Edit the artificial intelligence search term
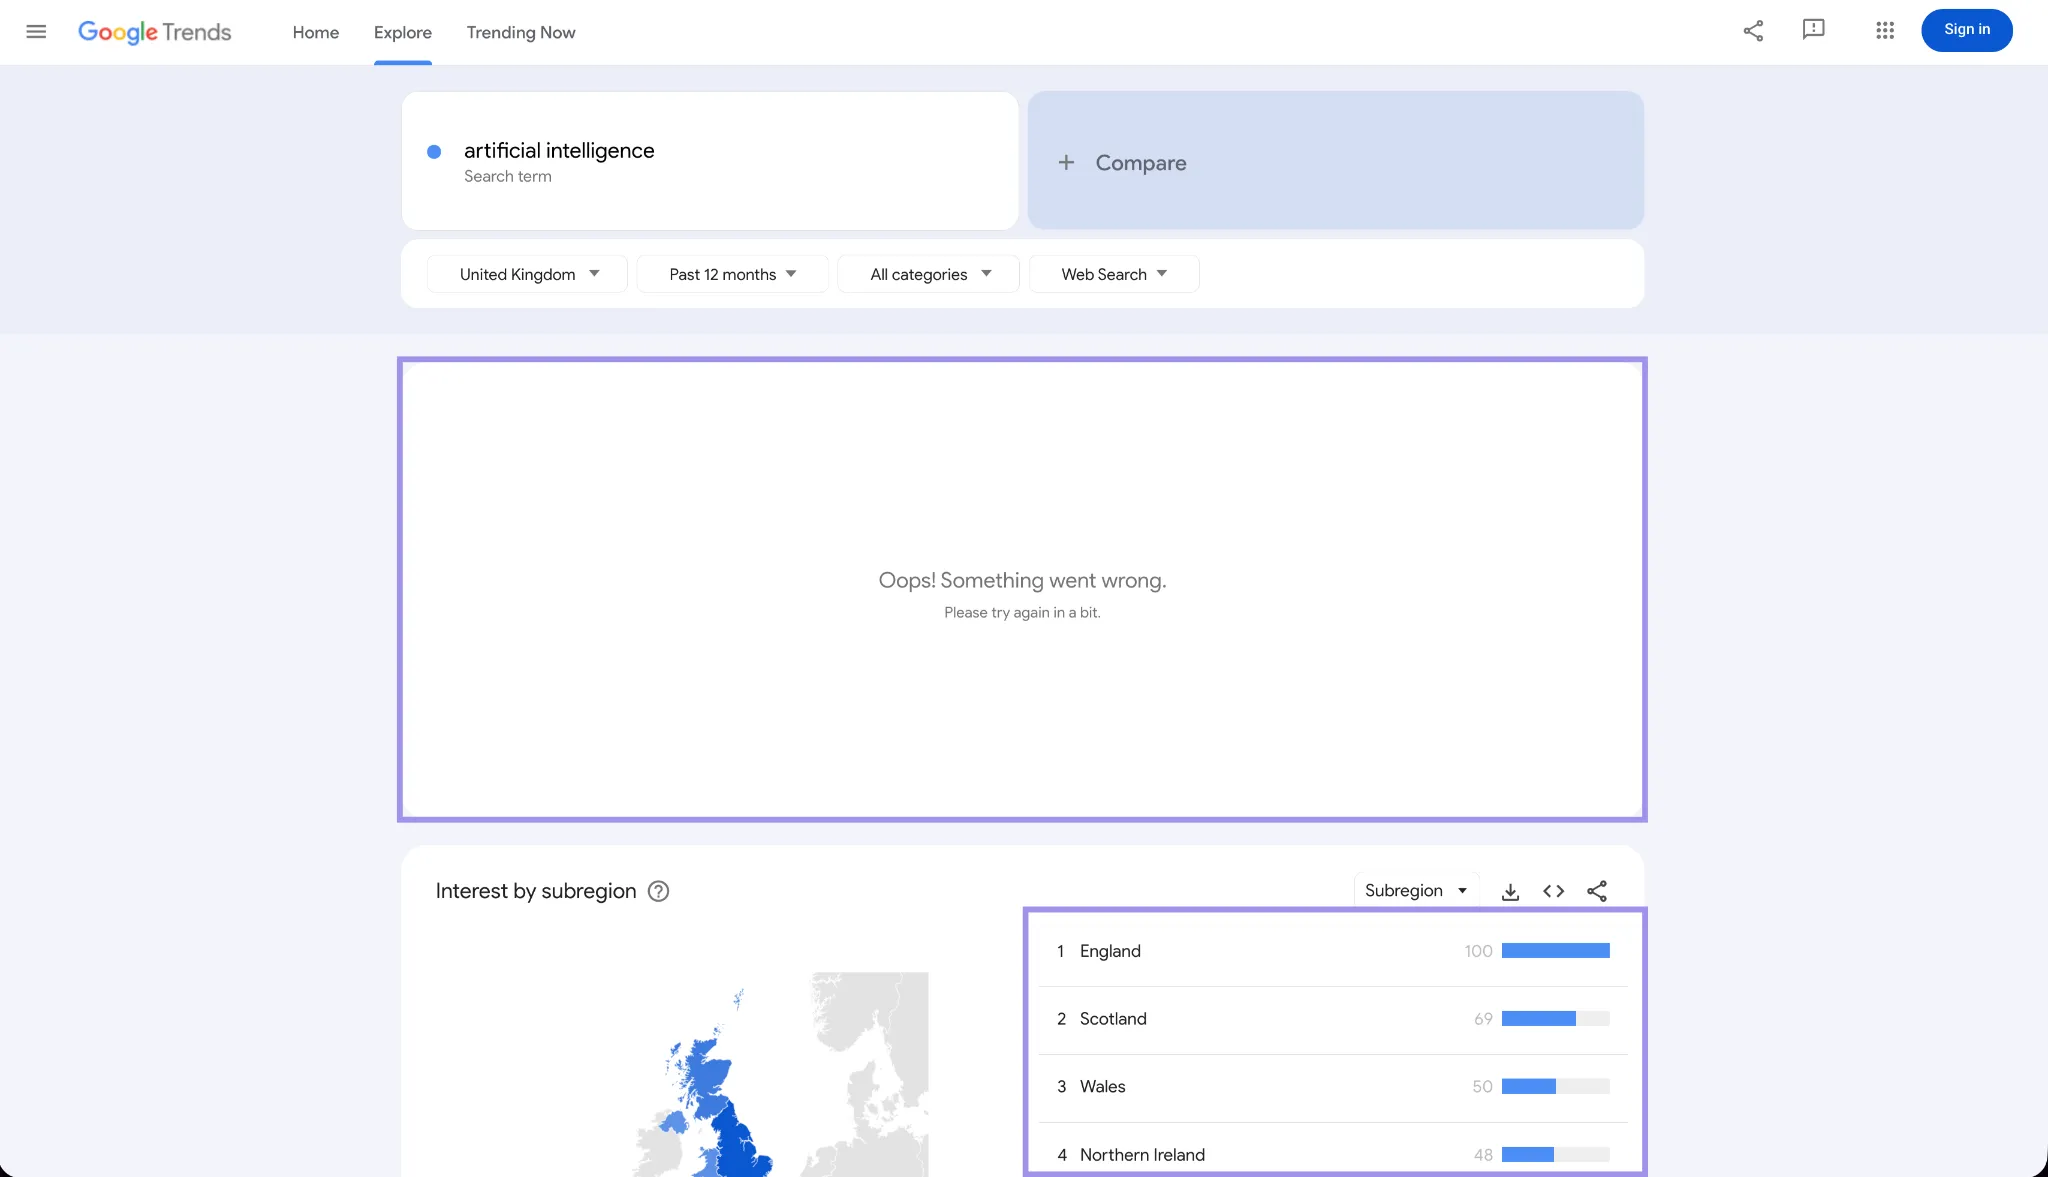The image size is (2048, 1177). pos(710,161)
